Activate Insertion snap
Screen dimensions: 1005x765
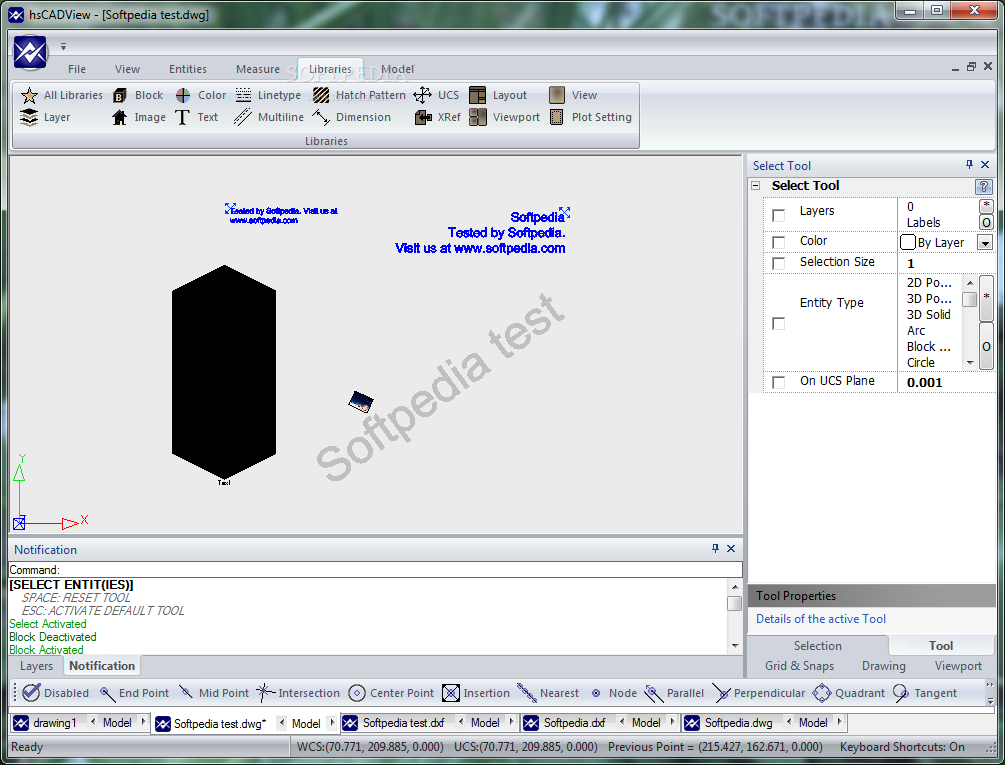(476, 693)
